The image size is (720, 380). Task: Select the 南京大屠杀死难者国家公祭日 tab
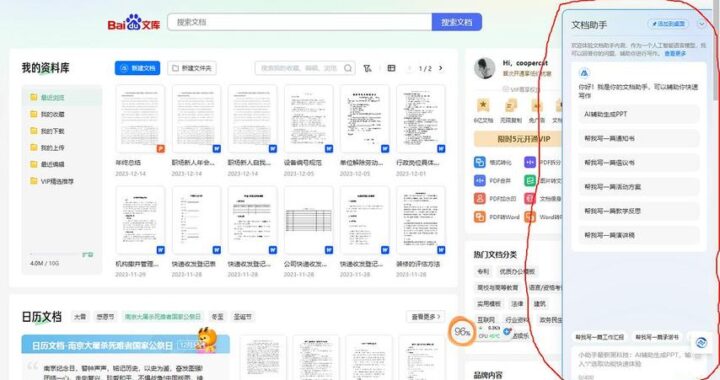(163, 317)
